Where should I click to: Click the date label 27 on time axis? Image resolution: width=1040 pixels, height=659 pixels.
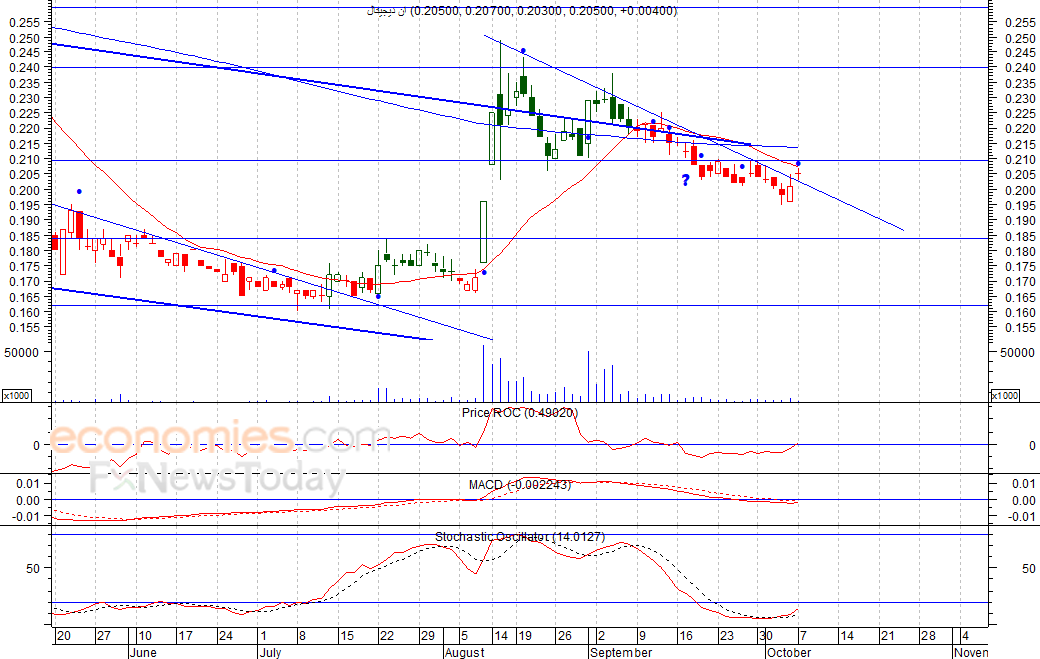(x=103, y=636)
